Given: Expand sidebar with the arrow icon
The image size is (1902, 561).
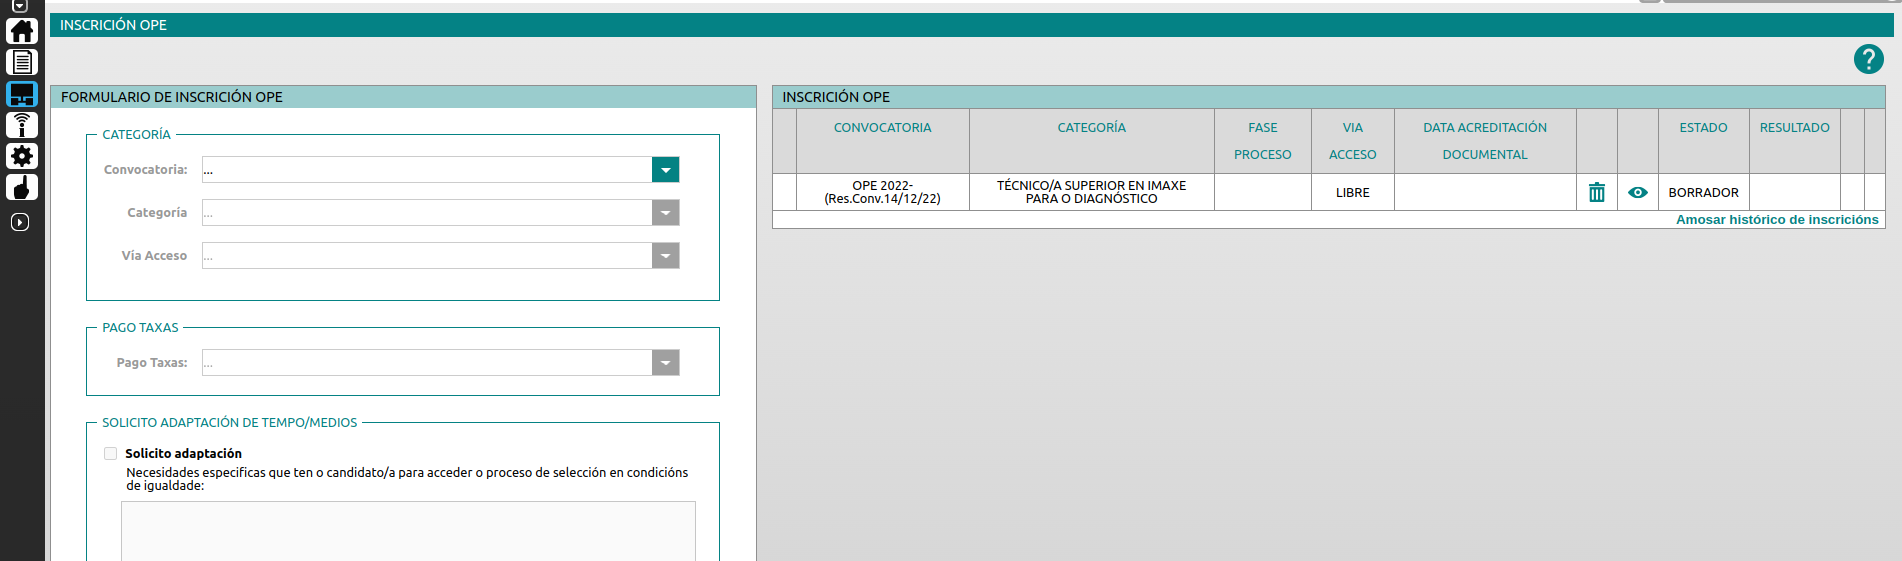Looking at the screenshot, I should coord(20,222).
